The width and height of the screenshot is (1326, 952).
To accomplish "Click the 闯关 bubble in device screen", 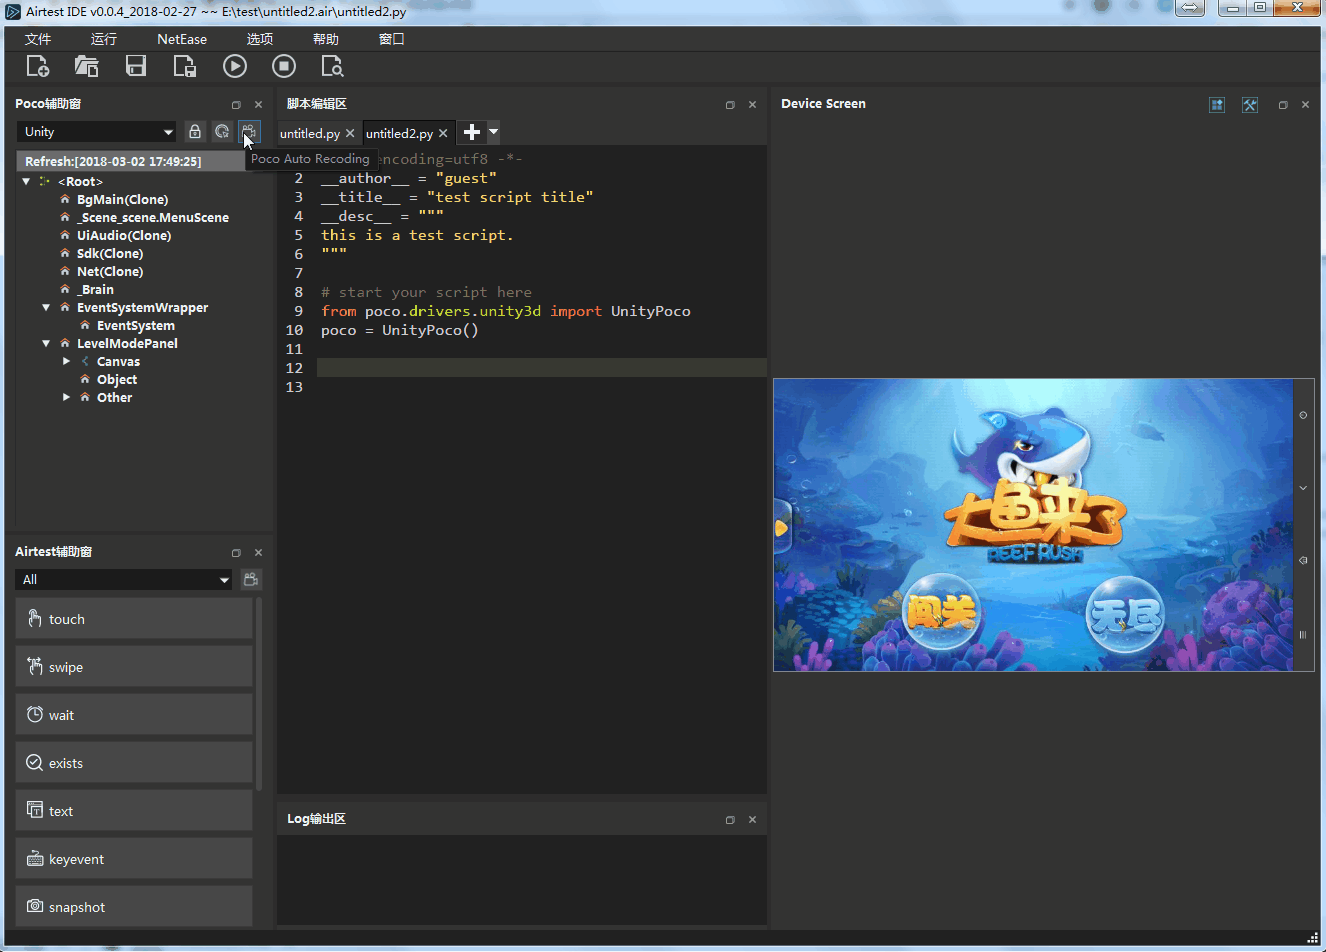I will click(941, 612).
